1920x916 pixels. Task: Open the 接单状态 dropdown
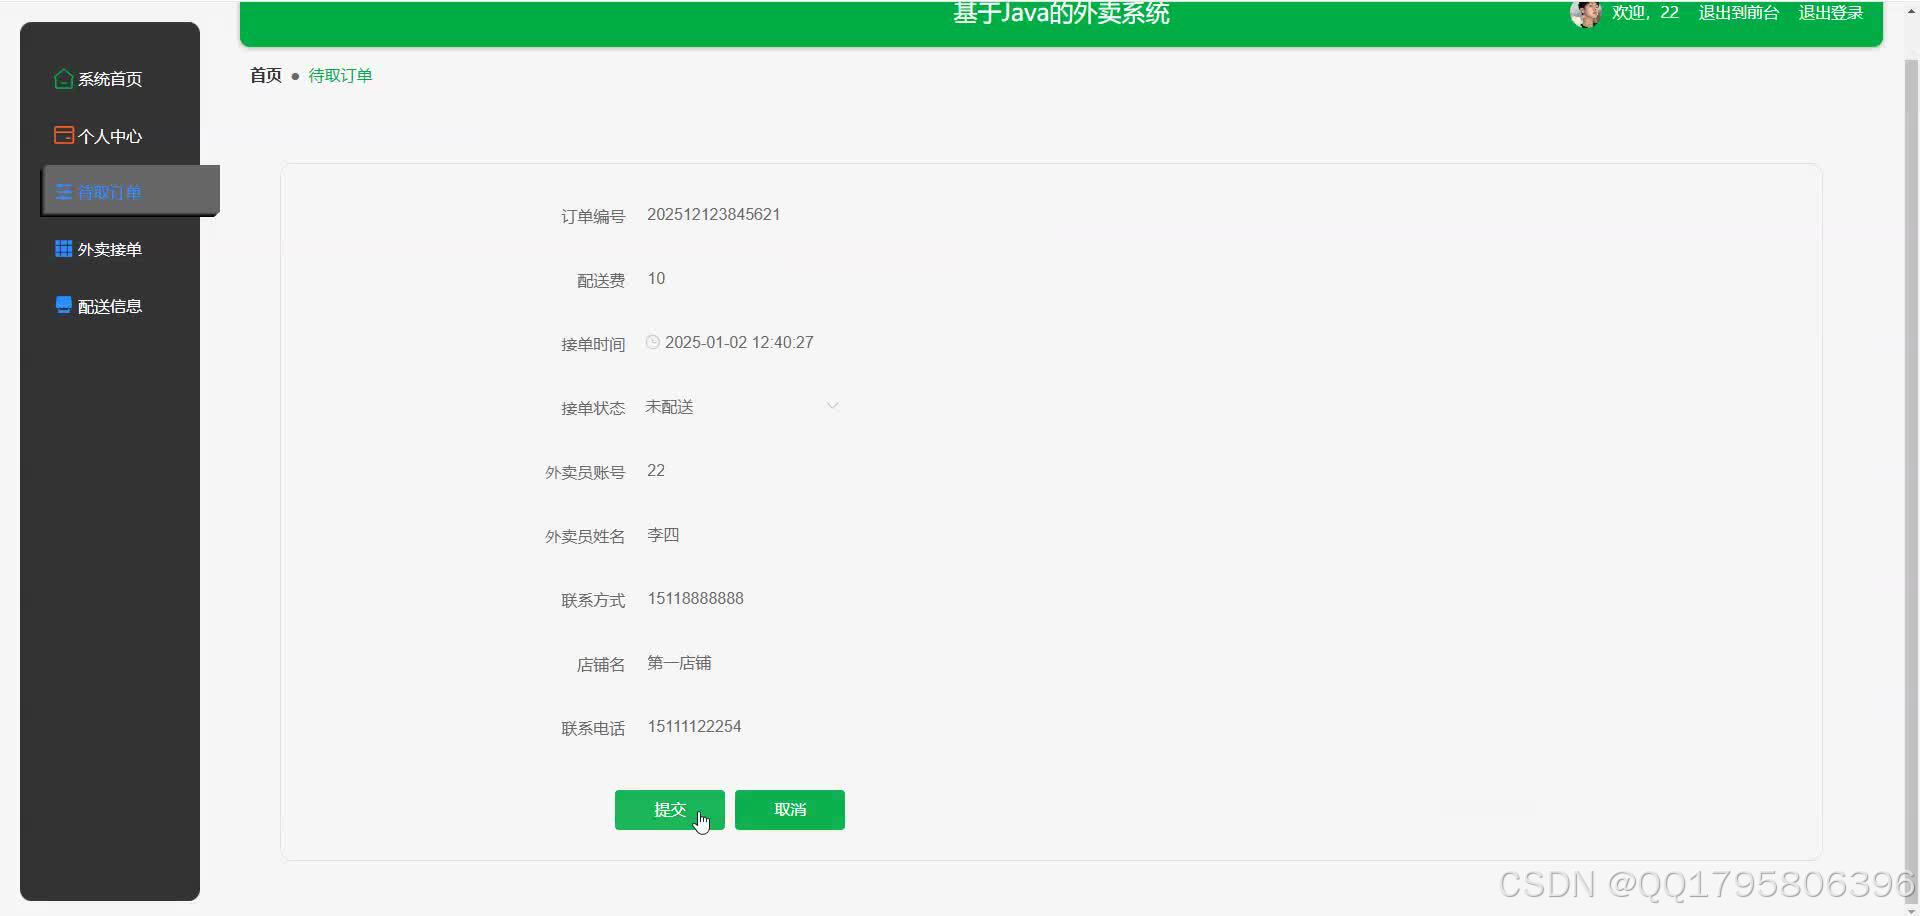(740, 406)
